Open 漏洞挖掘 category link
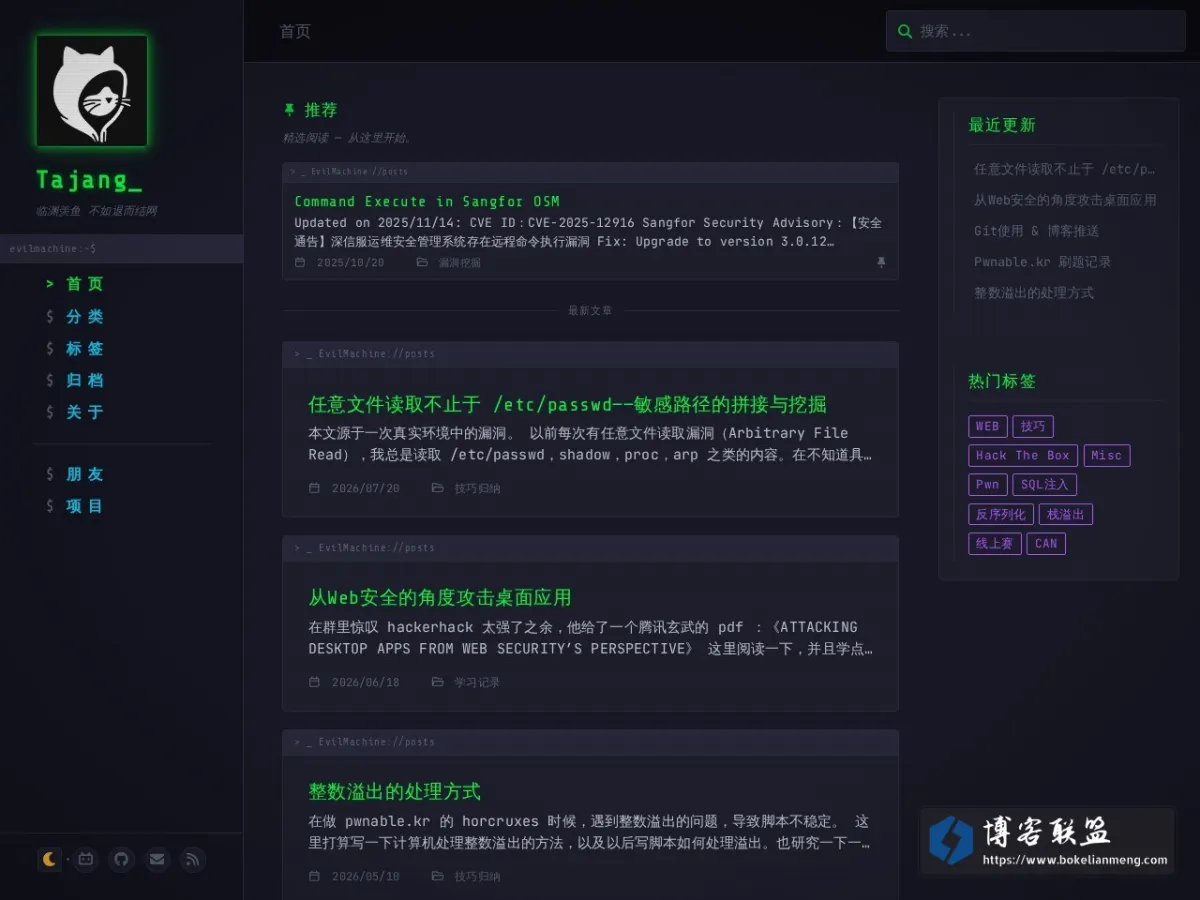This screenshot has height=900, width=1200. click(x=459, y=262)
